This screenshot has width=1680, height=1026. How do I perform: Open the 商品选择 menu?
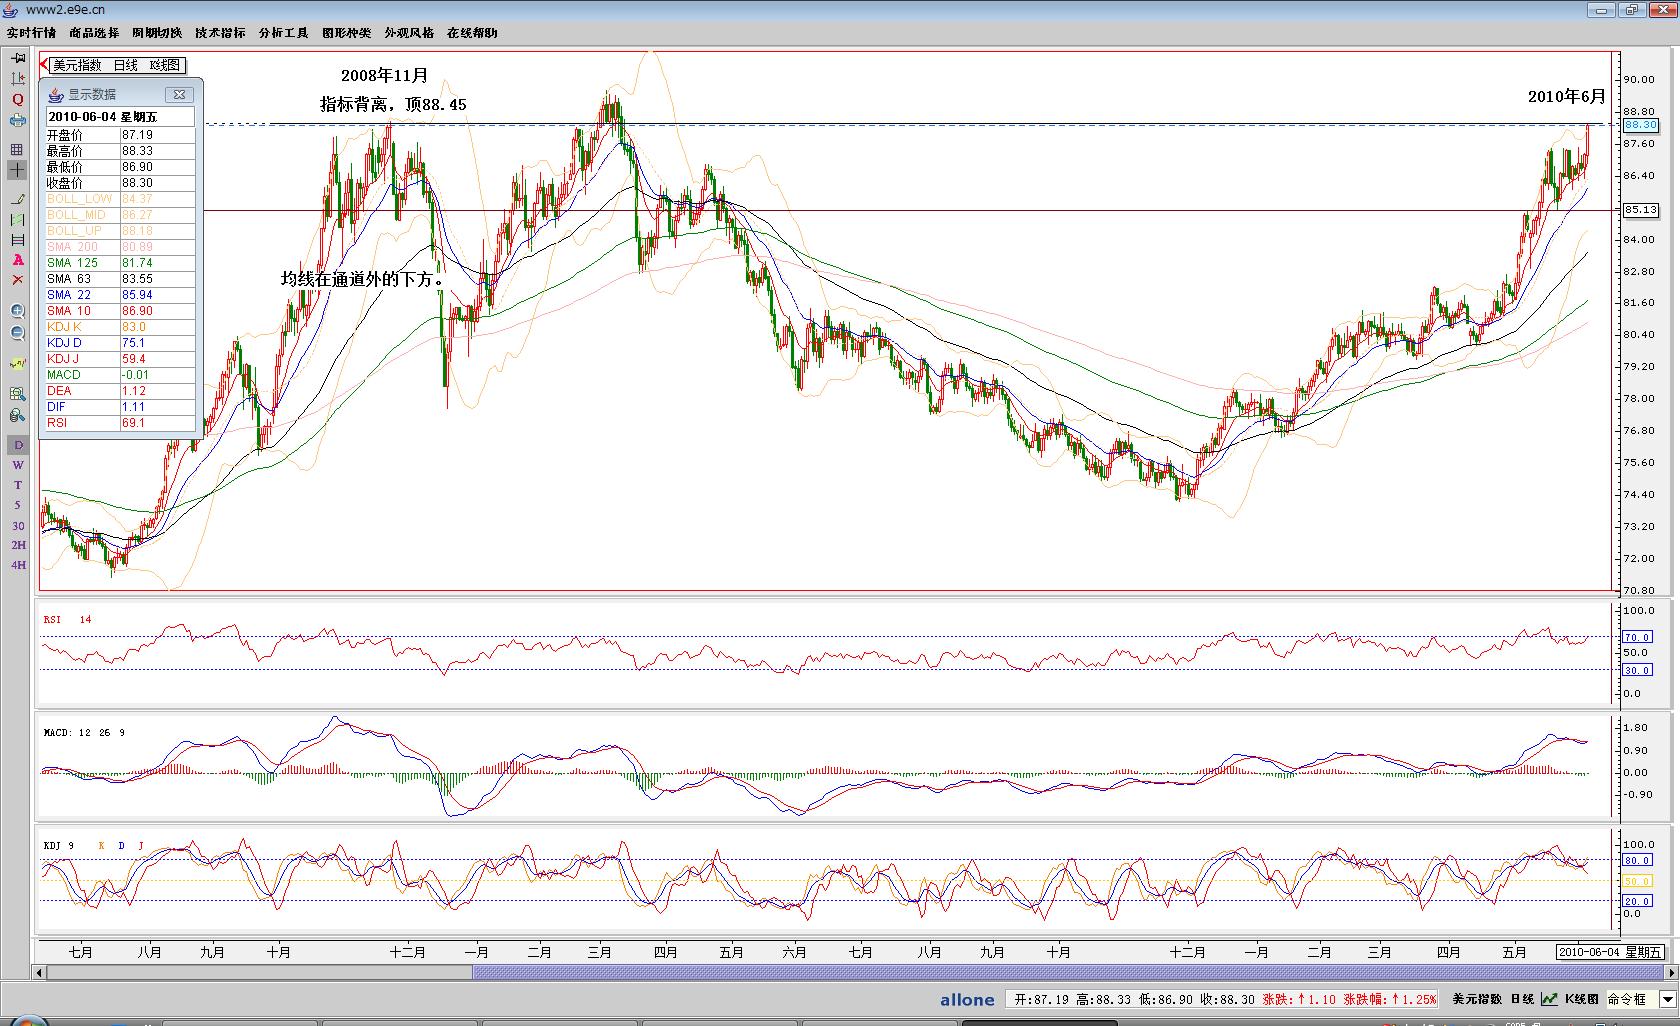[94, 33]
